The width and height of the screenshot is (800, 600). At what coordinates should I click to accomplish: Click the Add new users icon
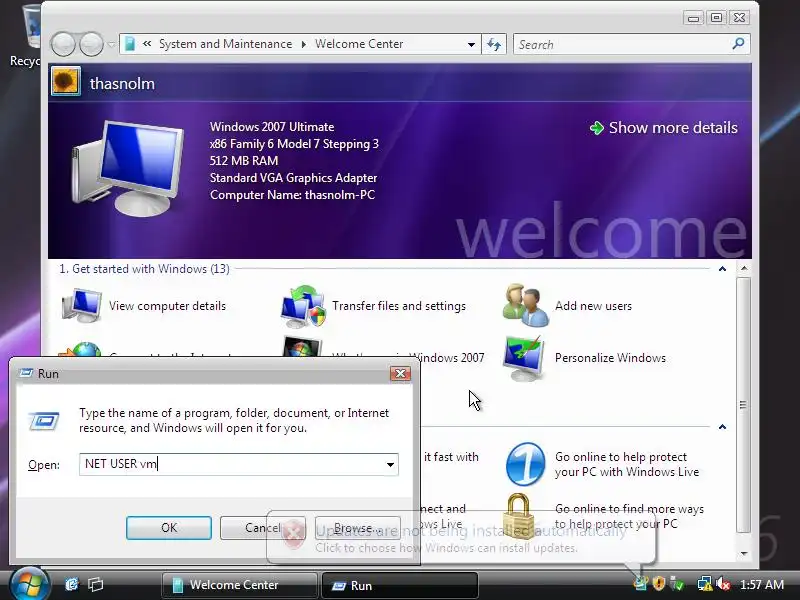[x=526, y=305]
